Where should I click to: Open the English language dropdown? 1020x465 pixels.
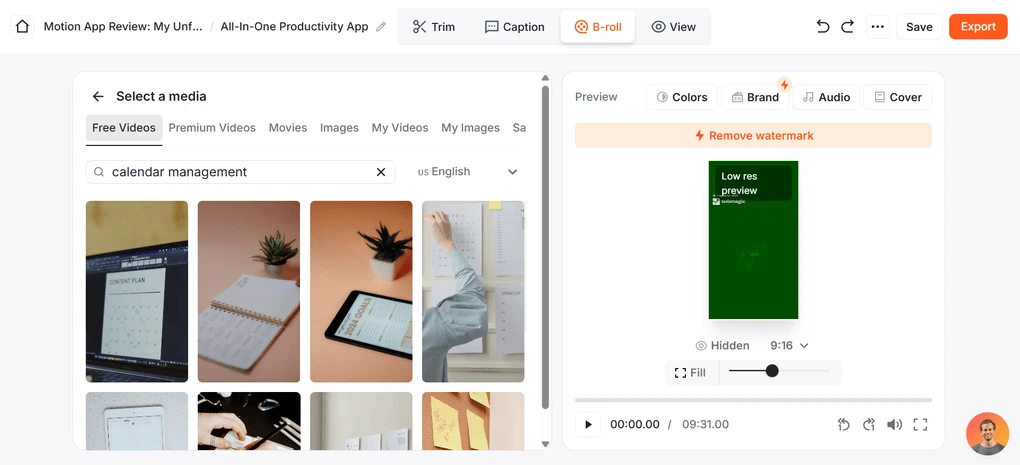468,172
